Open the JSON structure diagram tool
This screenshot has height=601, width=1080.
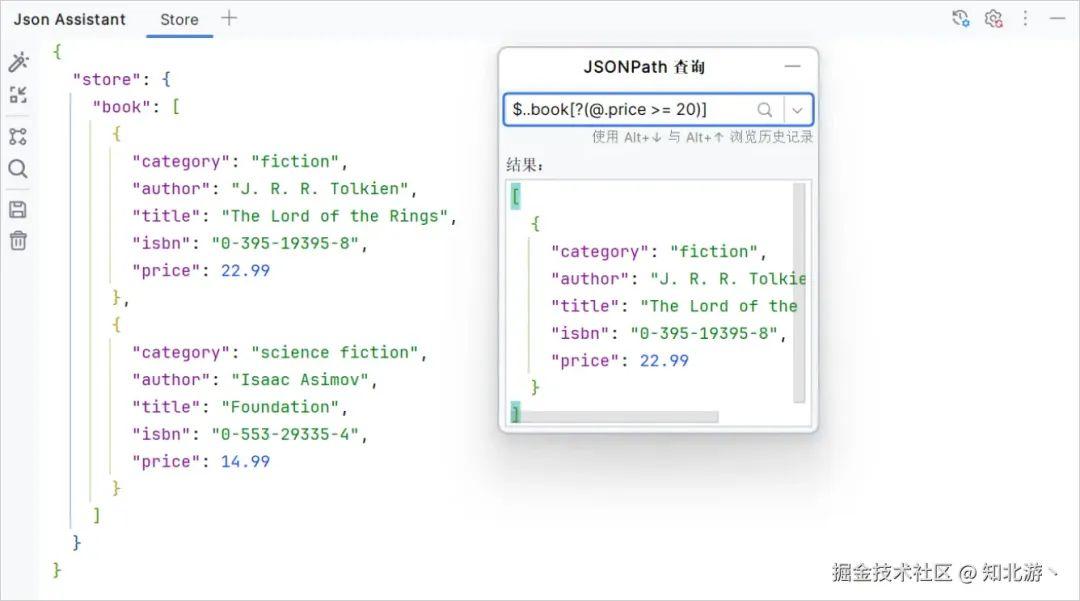pos(17,135)
